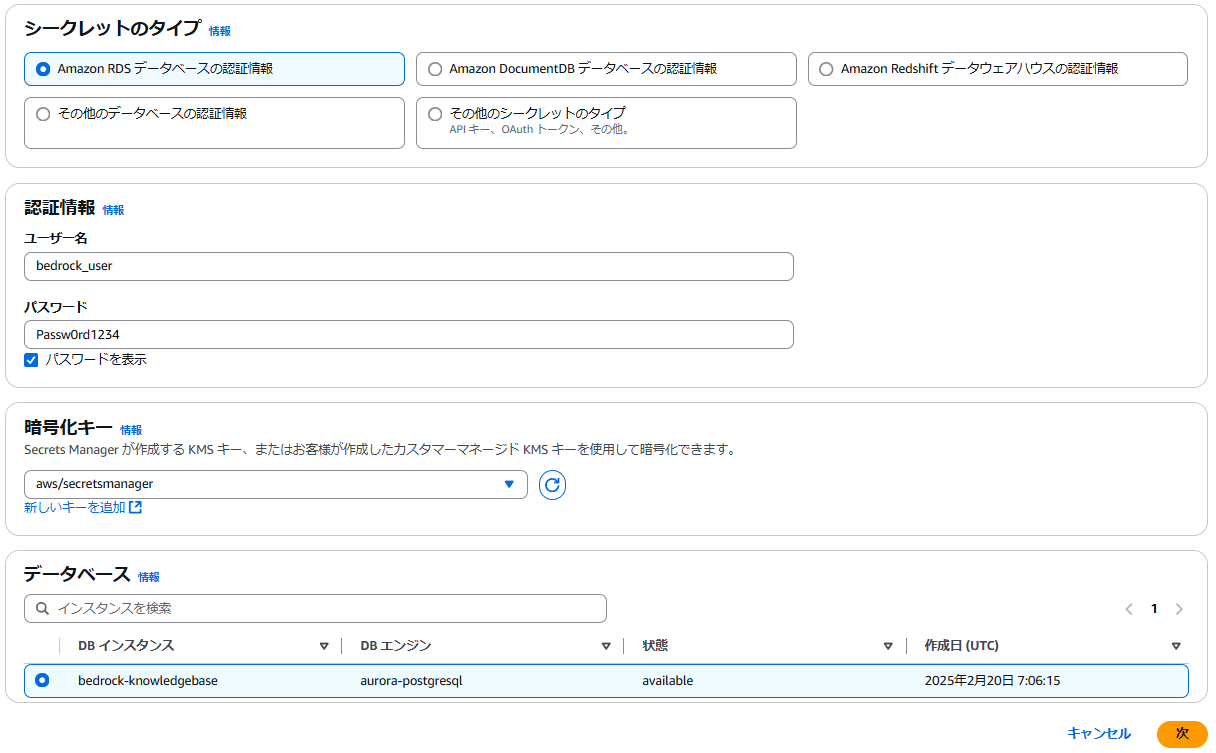Image resolution: width=1216 pixels, height=753 pixels.
Task: Click the キャンセル button
Action: tap(1099, 733)
